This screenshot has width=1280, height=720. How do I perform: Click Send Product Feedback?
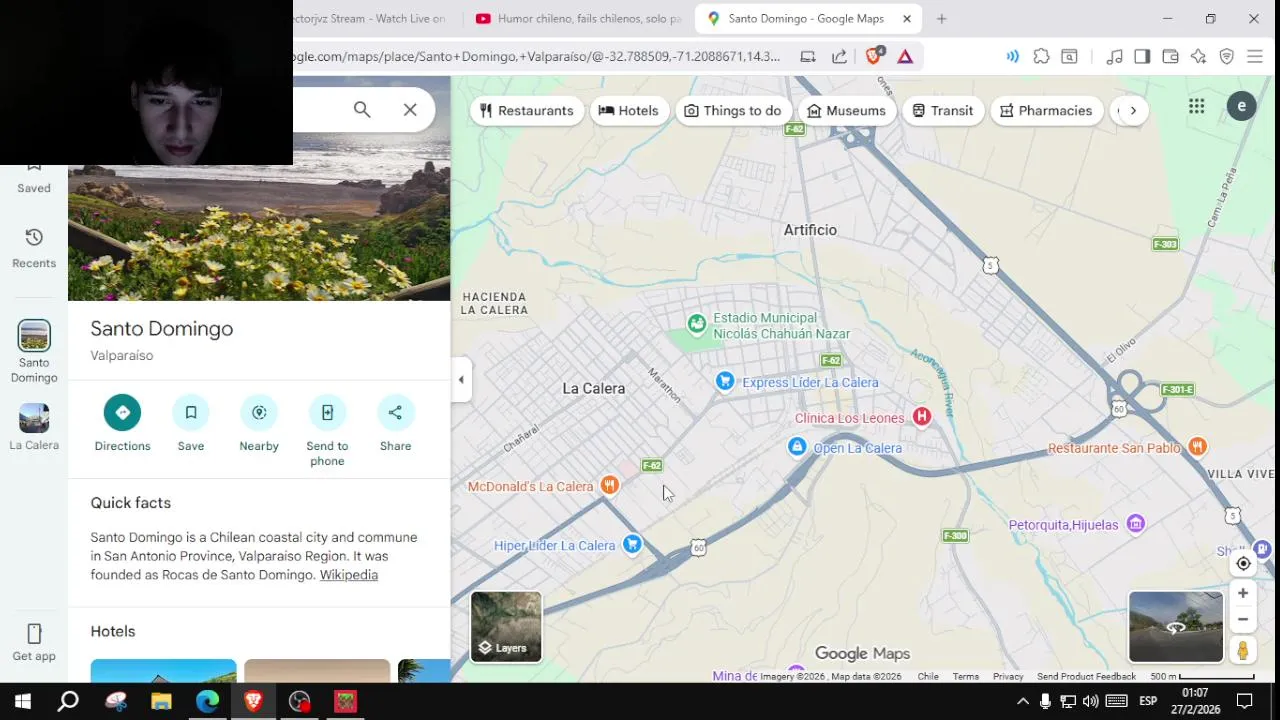[x=1086, y=677]
